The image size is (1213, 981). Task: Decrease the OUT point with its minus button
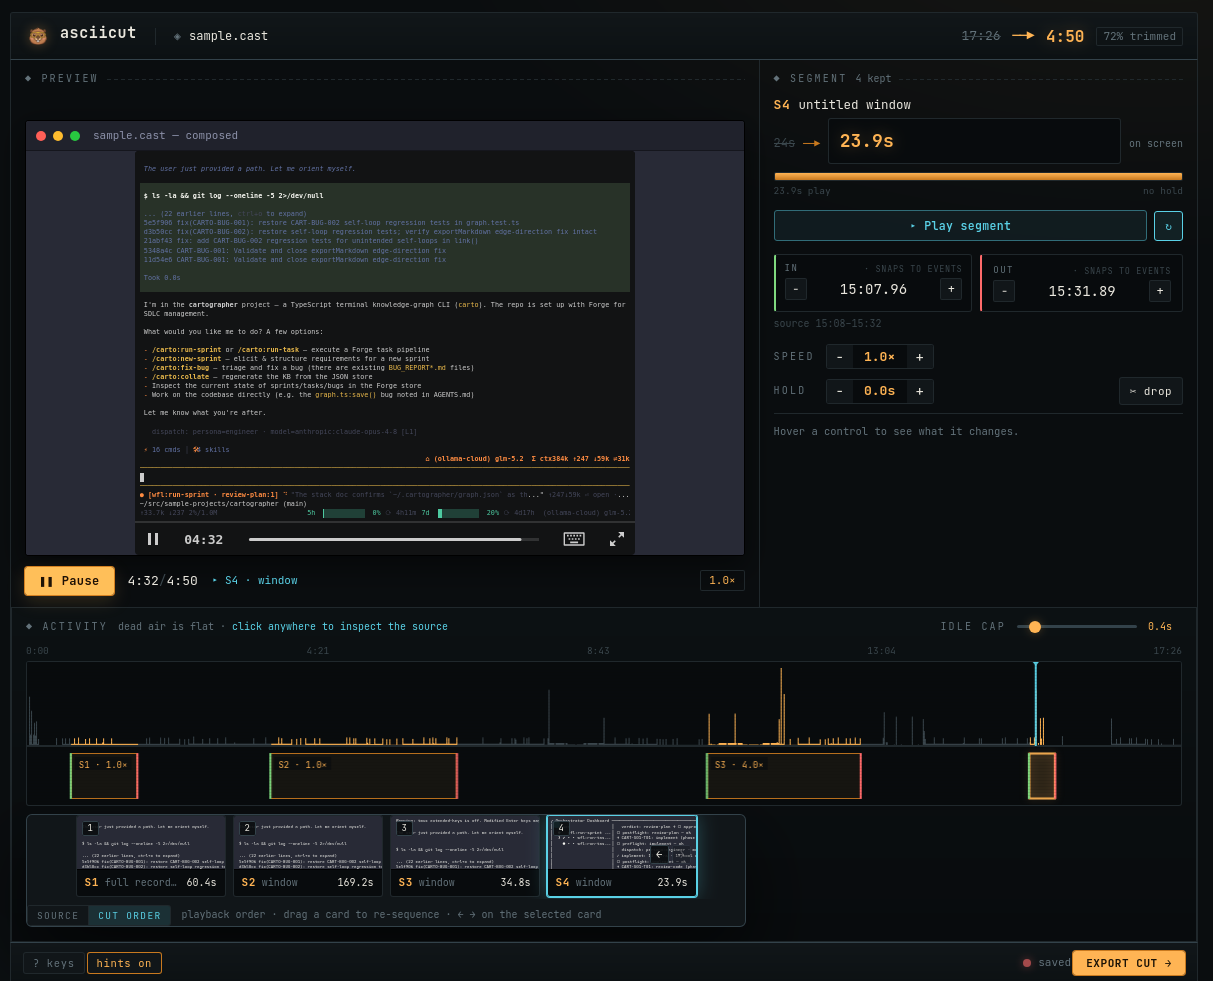point(1004,291)
